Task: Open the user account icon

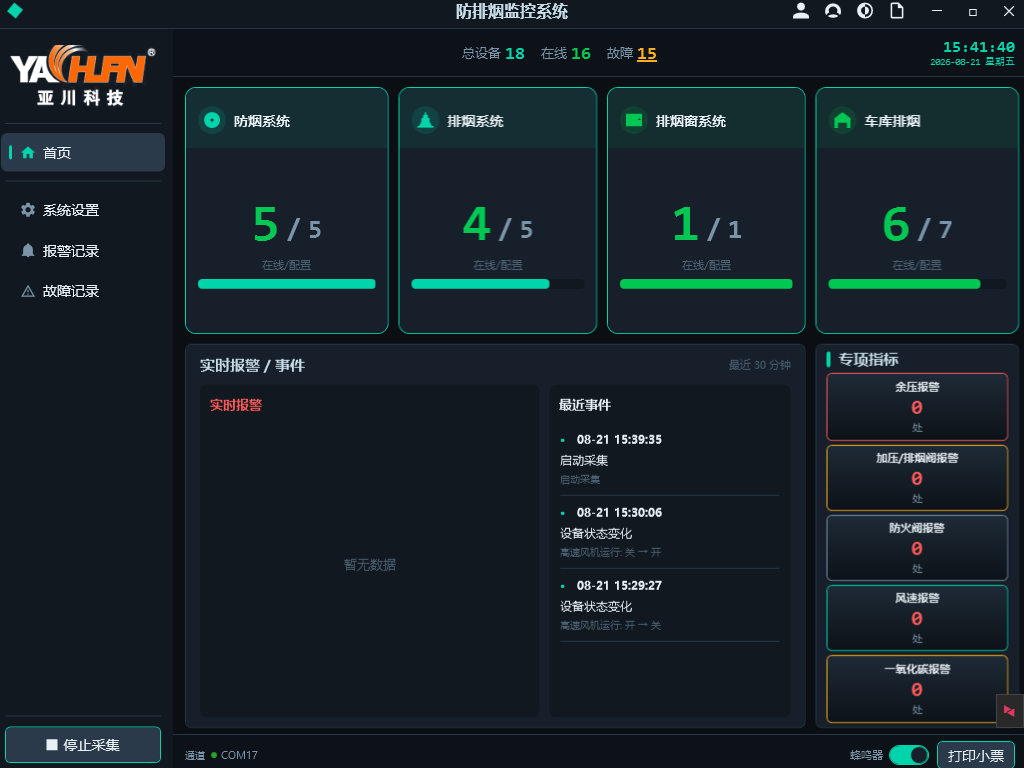Action: [x=801, y=10]
